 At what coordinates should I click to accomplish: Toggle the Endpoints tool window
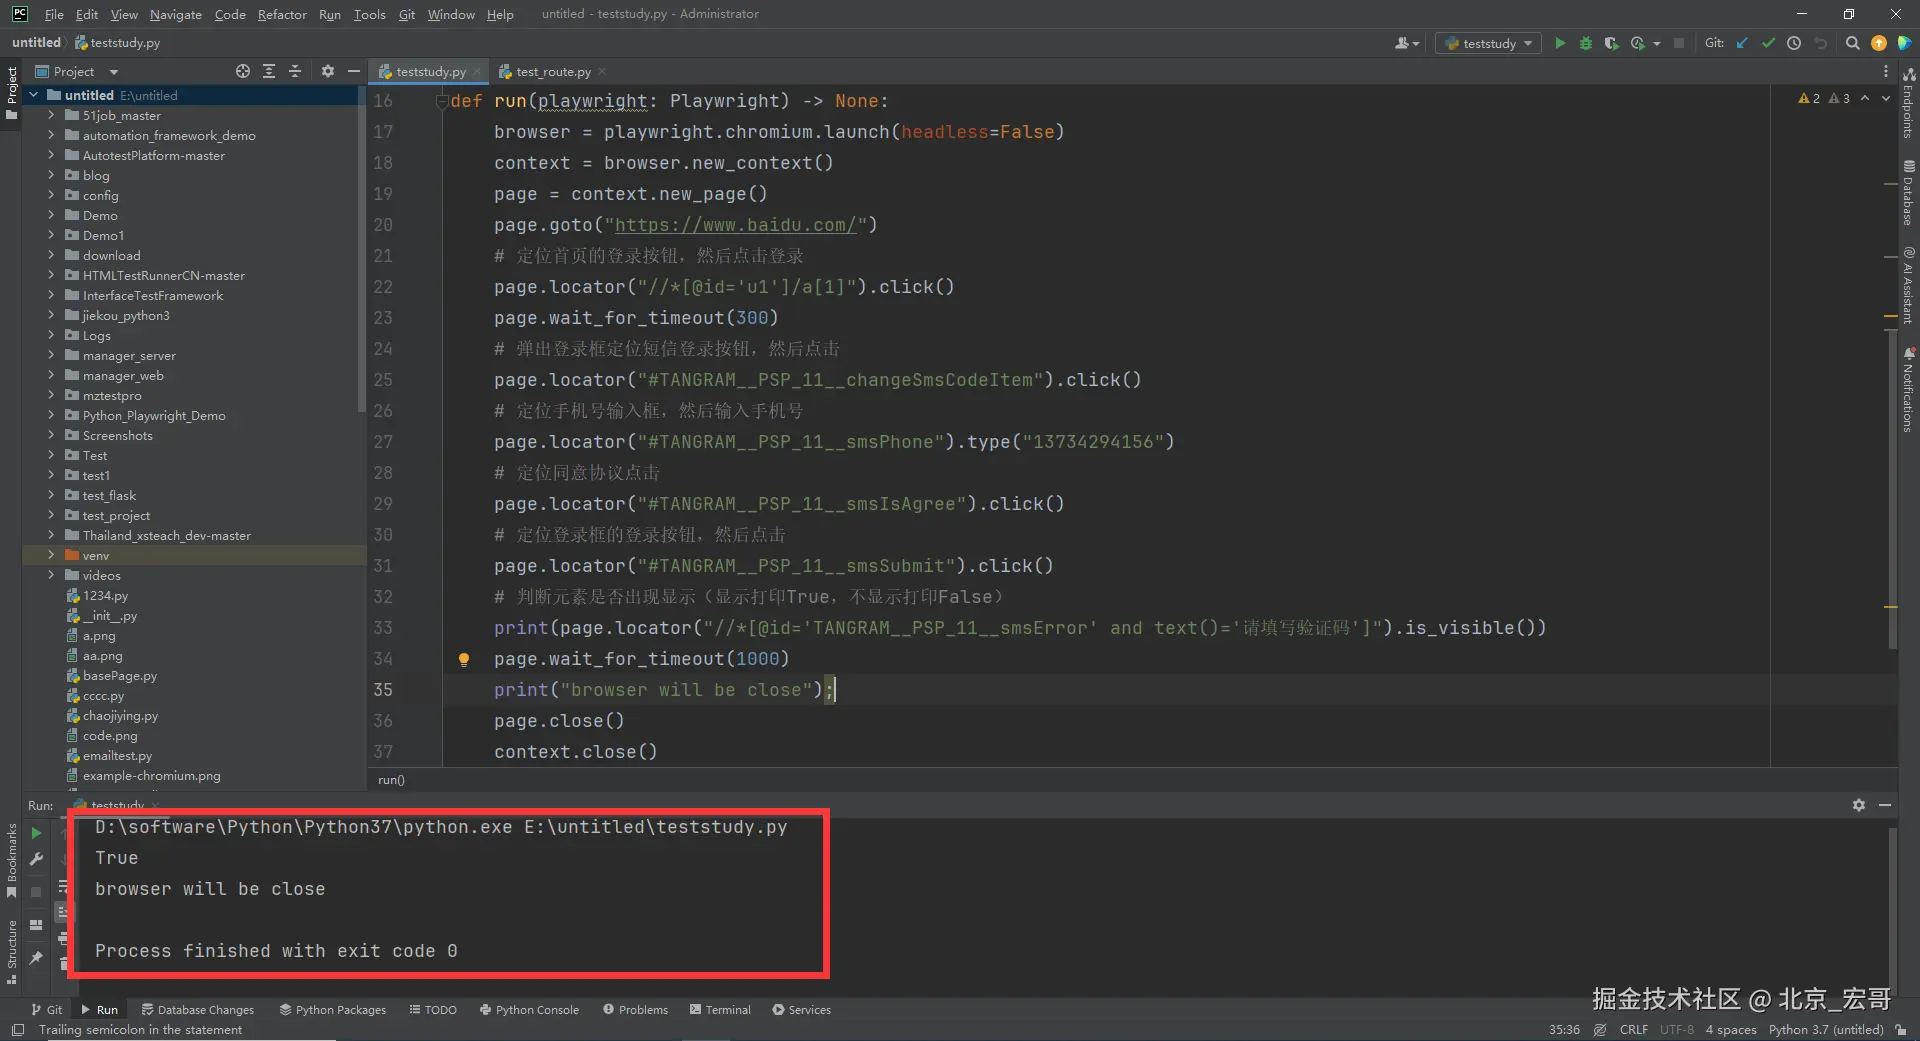point(1909,104)
